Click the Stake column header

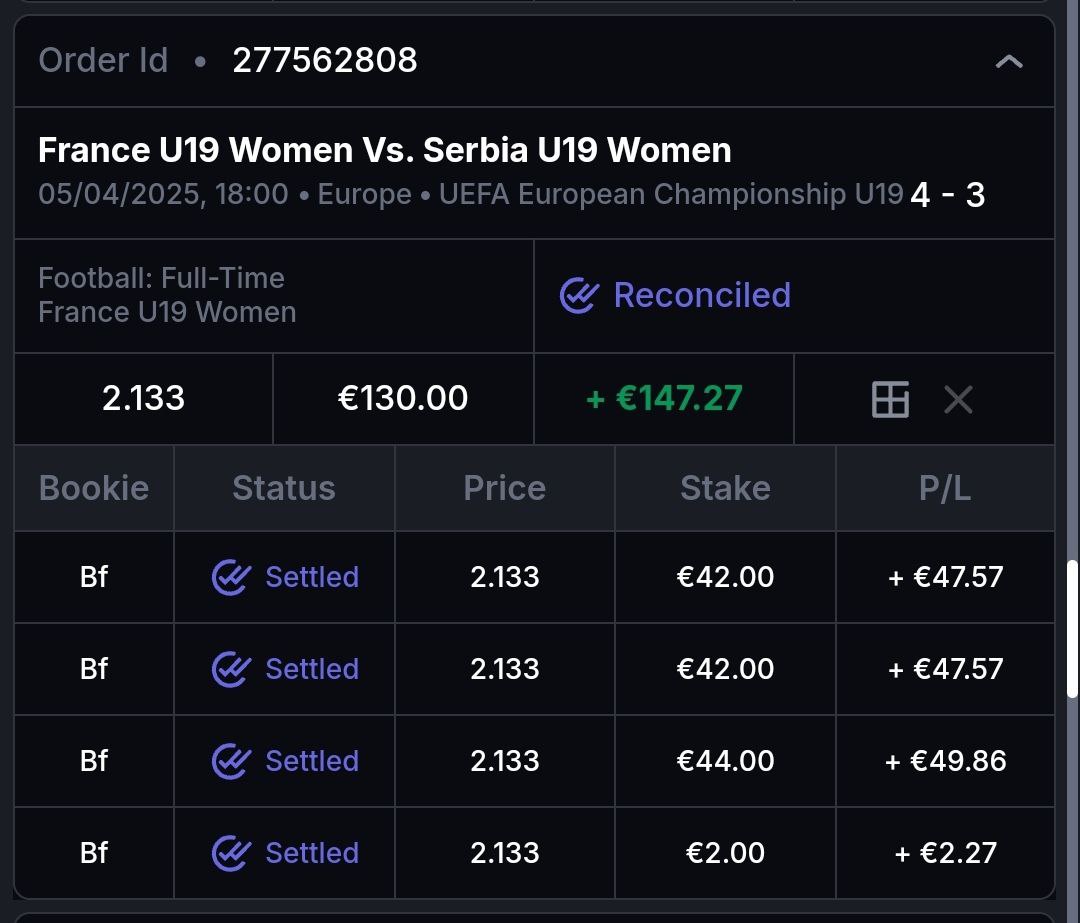[x=725, y=488]
